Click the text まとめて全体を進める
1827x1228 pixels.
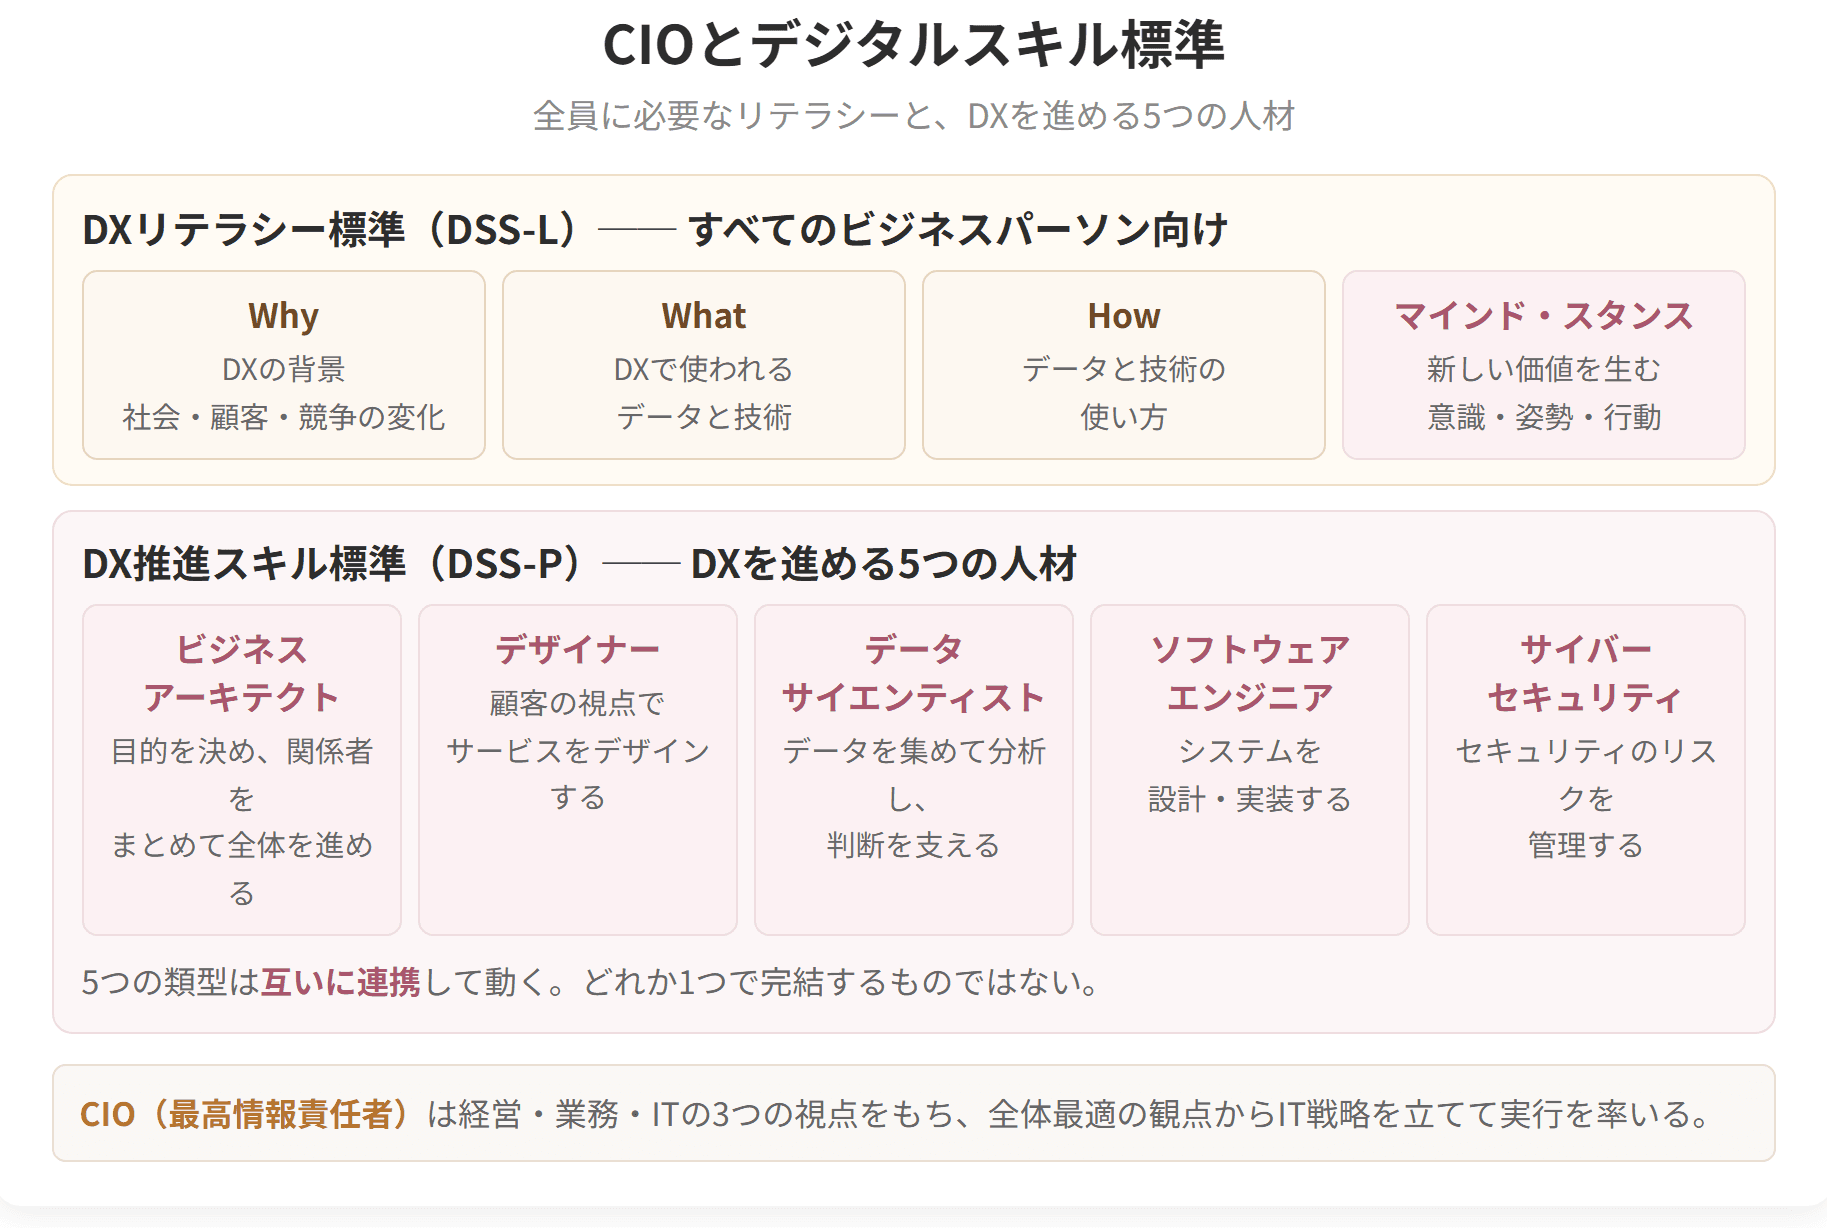click(x=242, y=868)
